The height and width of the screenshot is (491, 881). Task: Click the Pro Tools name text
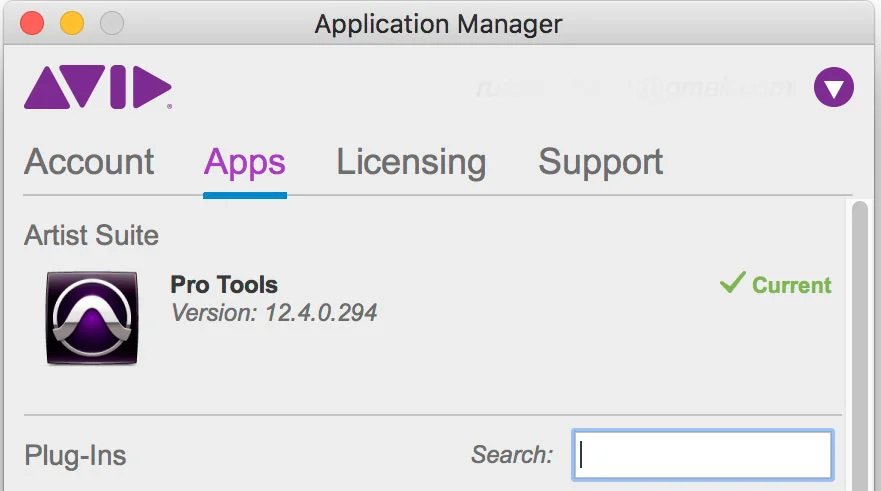(224, 285)
